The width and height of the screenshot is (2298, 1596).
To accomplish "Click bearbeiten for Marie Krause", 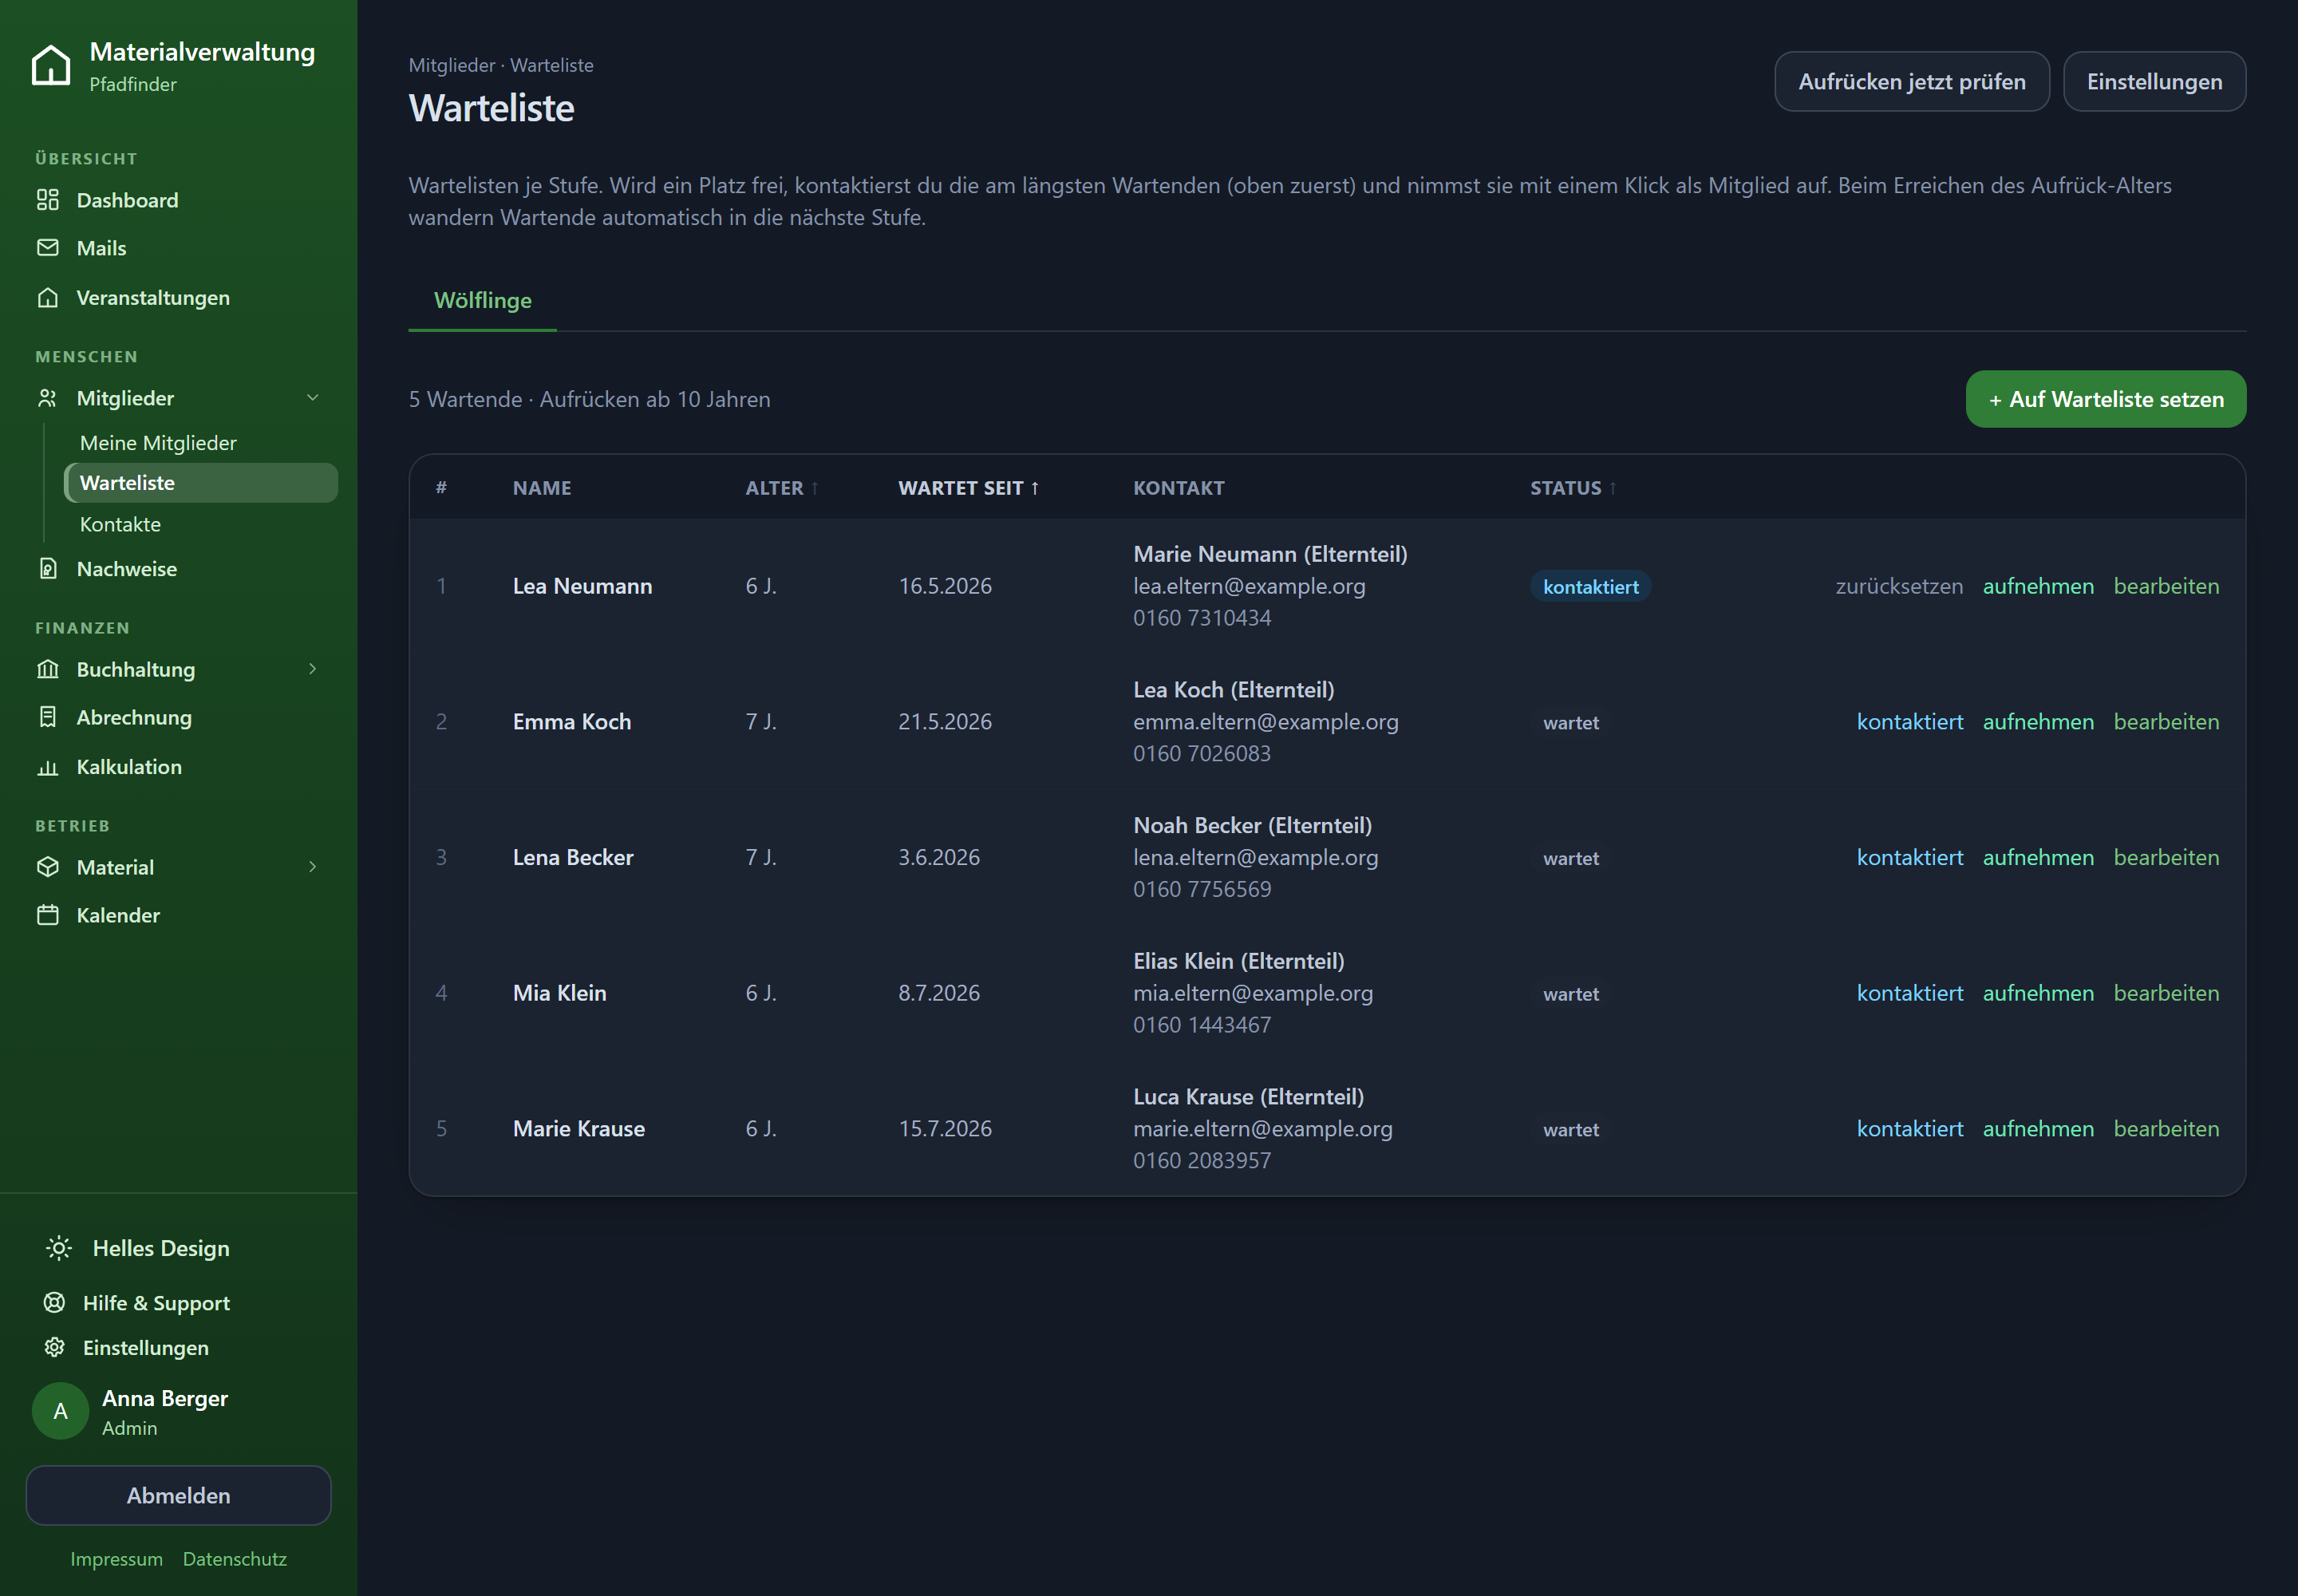I will [x=2166, y=1129].
